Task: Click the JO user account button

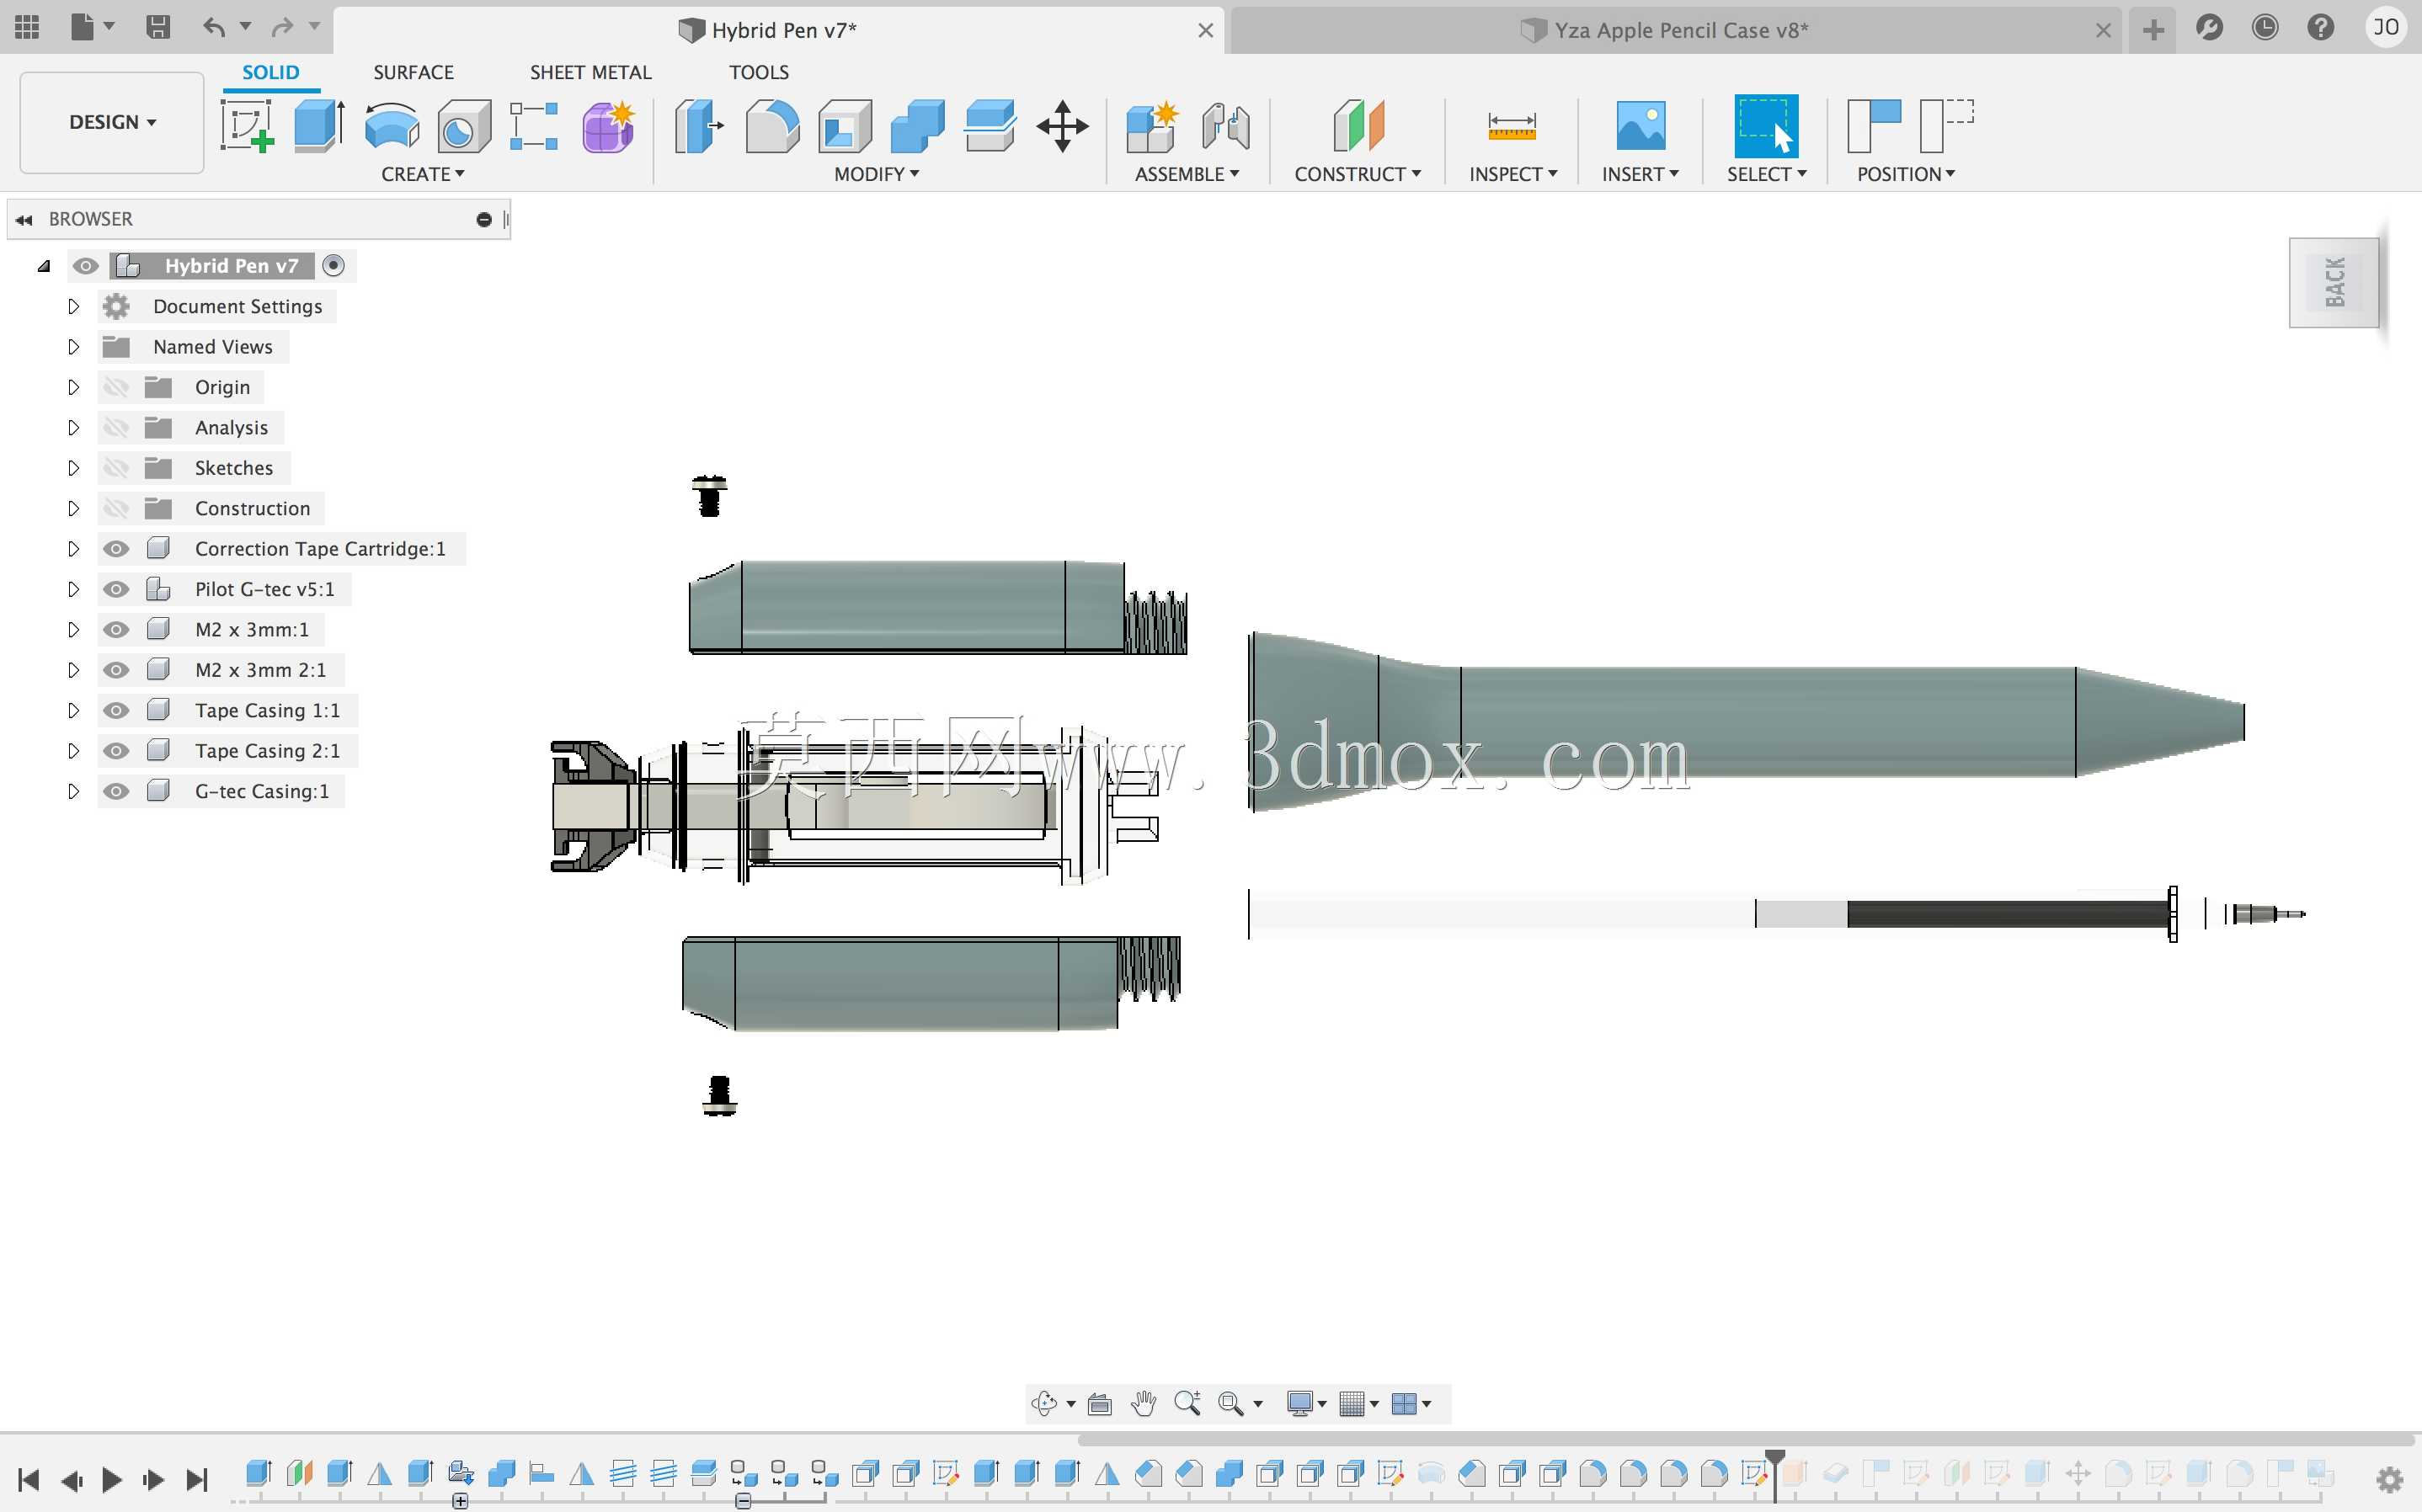Action: pos(2386,27)
